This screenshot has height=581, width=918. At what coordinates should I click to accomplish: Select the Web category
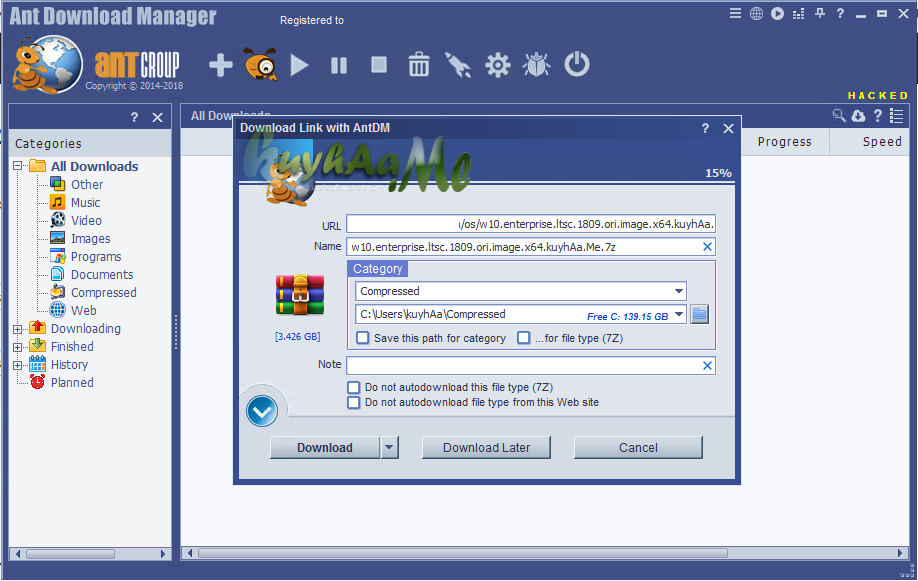tap(84, 311)
